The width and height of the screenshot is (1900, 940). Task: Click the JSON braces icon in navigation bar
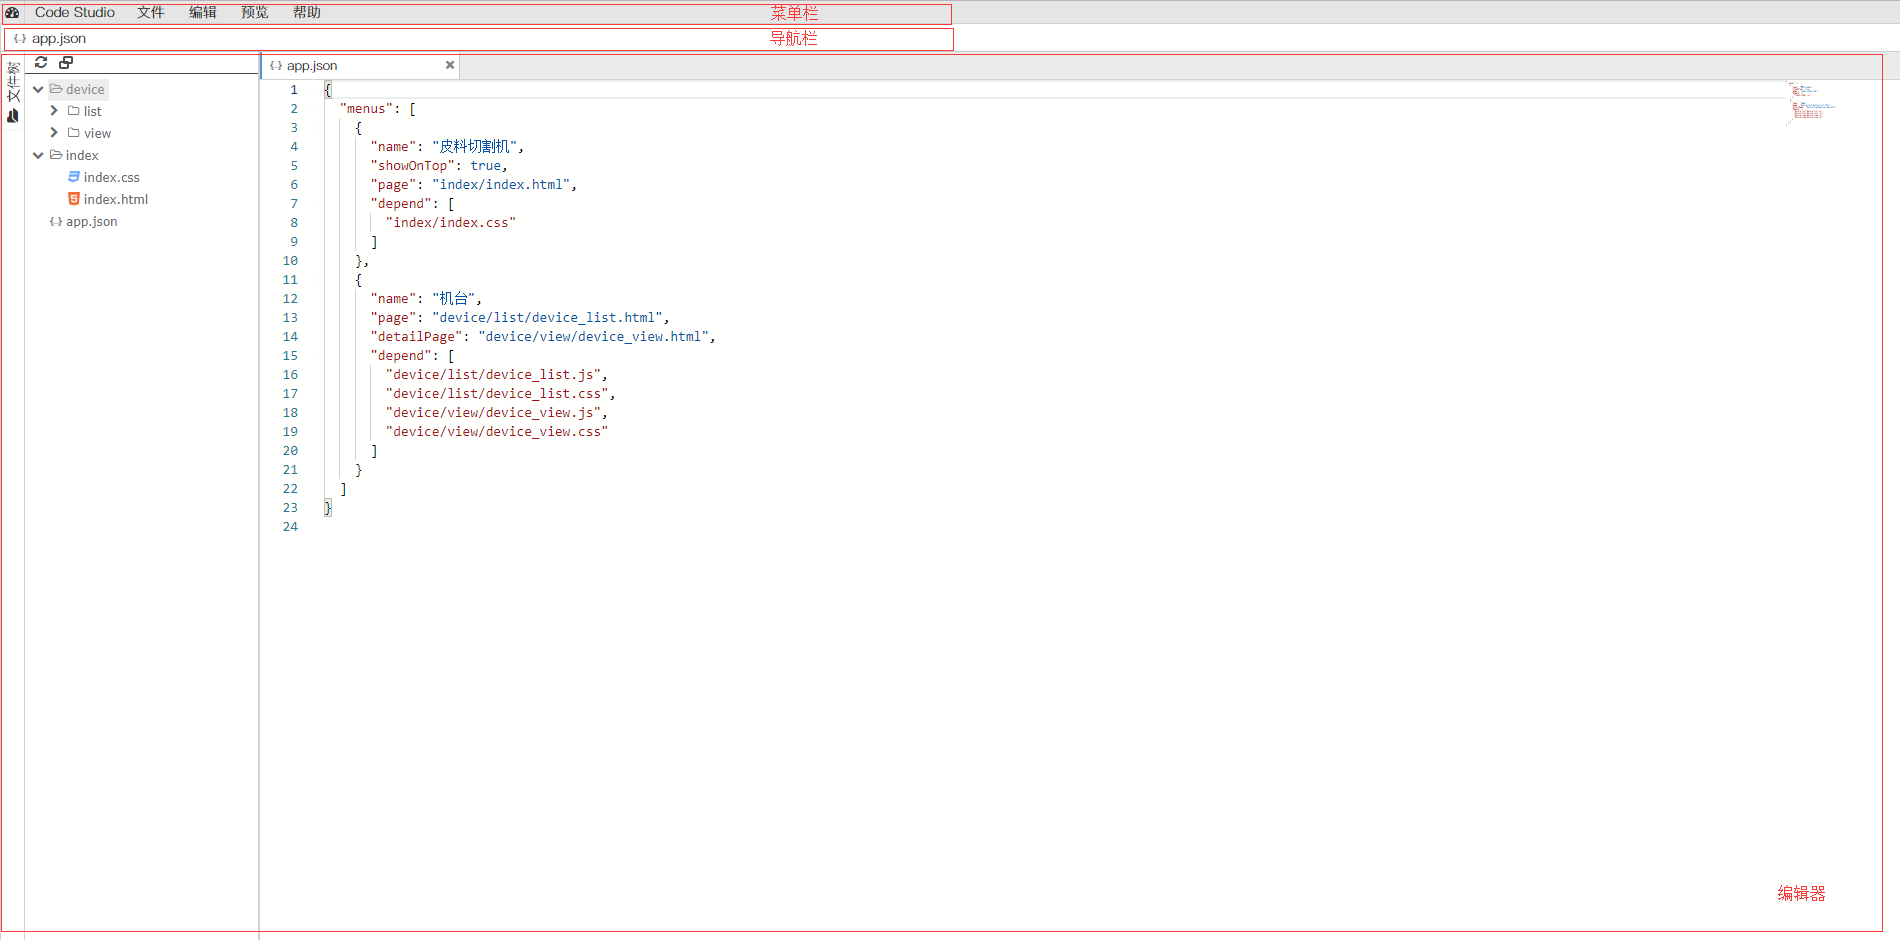pyautogui.click(x=20, y=38)
